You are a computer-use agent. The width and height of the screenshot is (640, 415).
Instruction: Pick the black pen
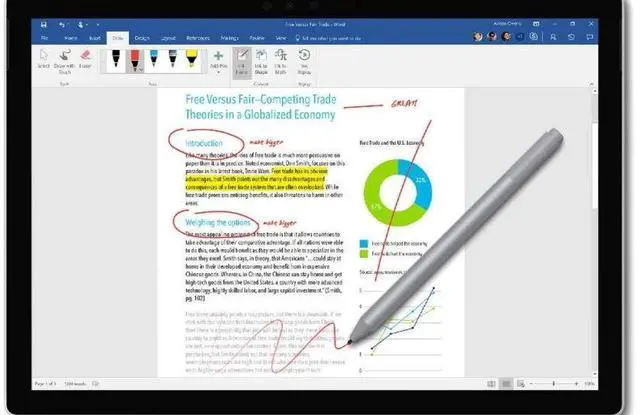click(117, 59)
